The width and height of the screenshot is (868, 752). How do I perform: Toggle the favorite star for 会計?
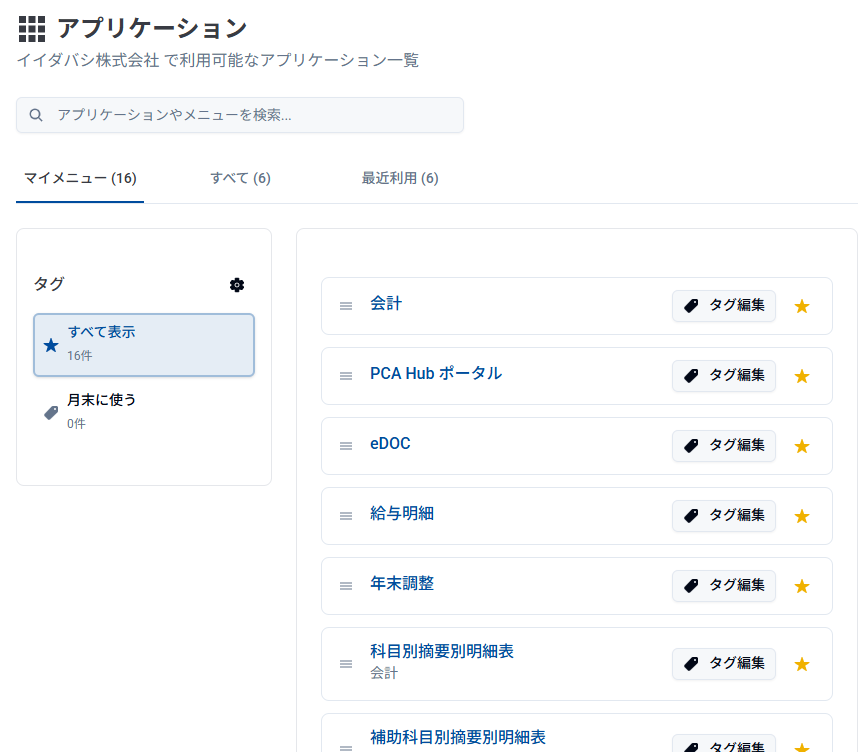coord(801,305)
